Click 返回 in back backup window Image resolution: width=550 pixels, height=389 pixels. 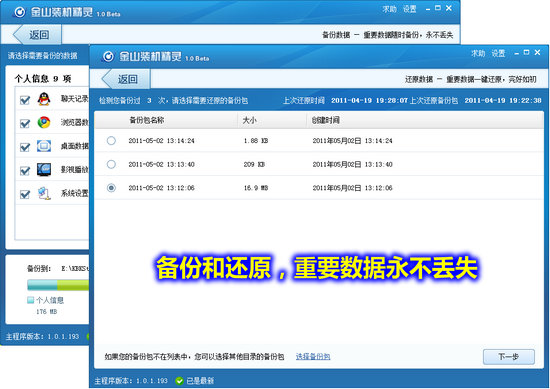(38, 35)
